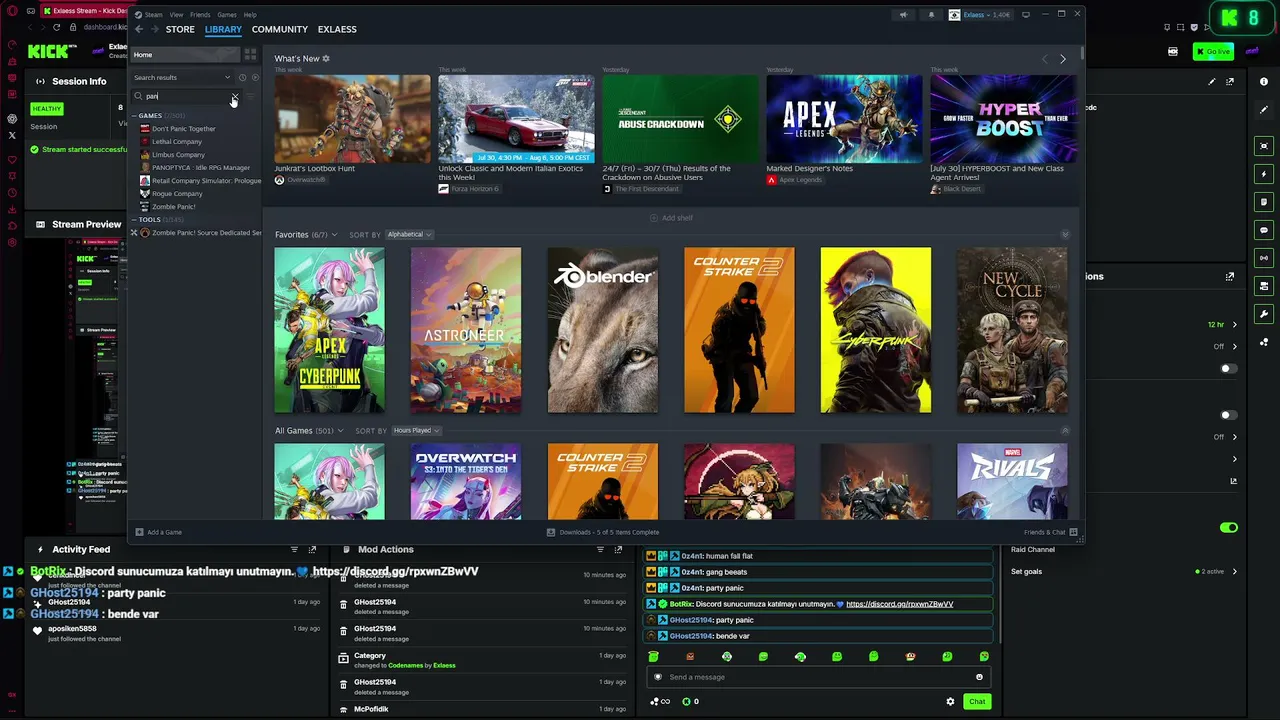This screenshot has height=720, width=1280.
Task: Click the Send a message input
Action: [818, 677]
